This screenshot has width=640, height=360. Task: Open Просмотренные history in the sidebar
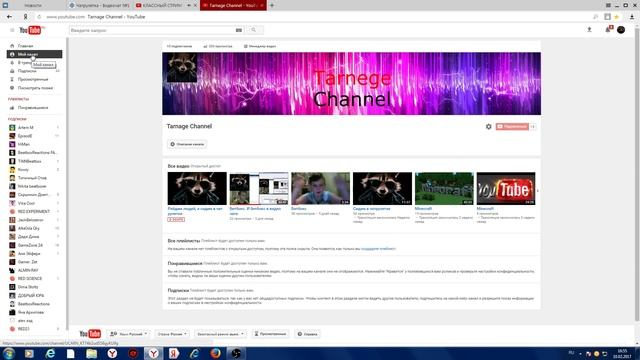(x=34, y=79)
